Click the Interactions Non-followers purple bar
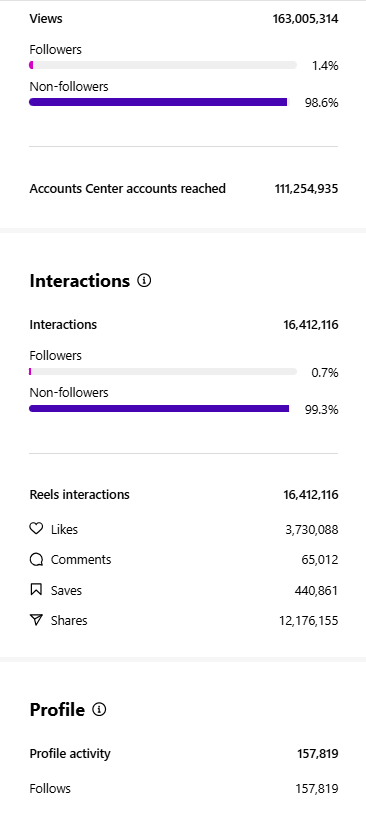The width and height of the screenshot is (366, 823). [x=159, y=408]
